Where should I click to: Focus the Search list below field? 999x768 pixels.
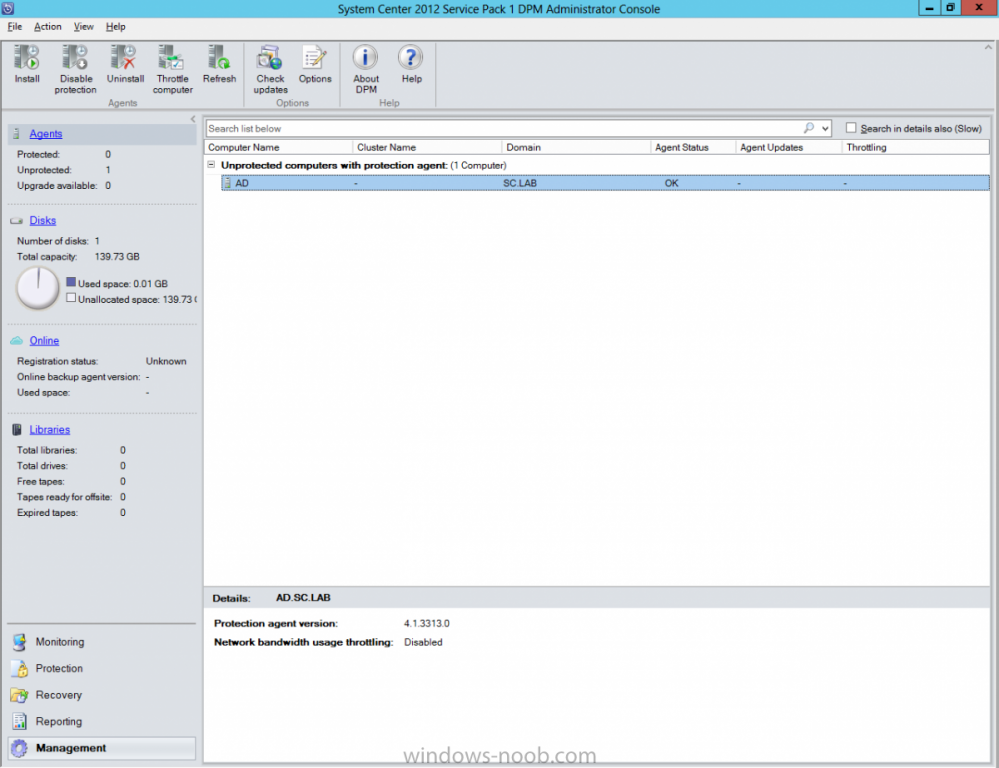(x=503, y=129)
